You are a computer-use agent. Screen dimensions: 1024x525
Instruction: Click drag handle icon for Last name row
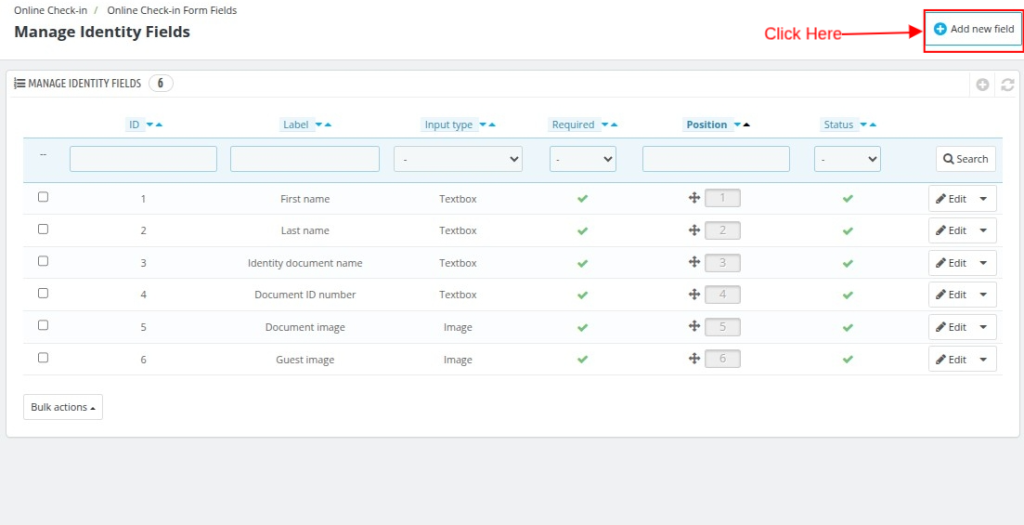coord(694,229)
